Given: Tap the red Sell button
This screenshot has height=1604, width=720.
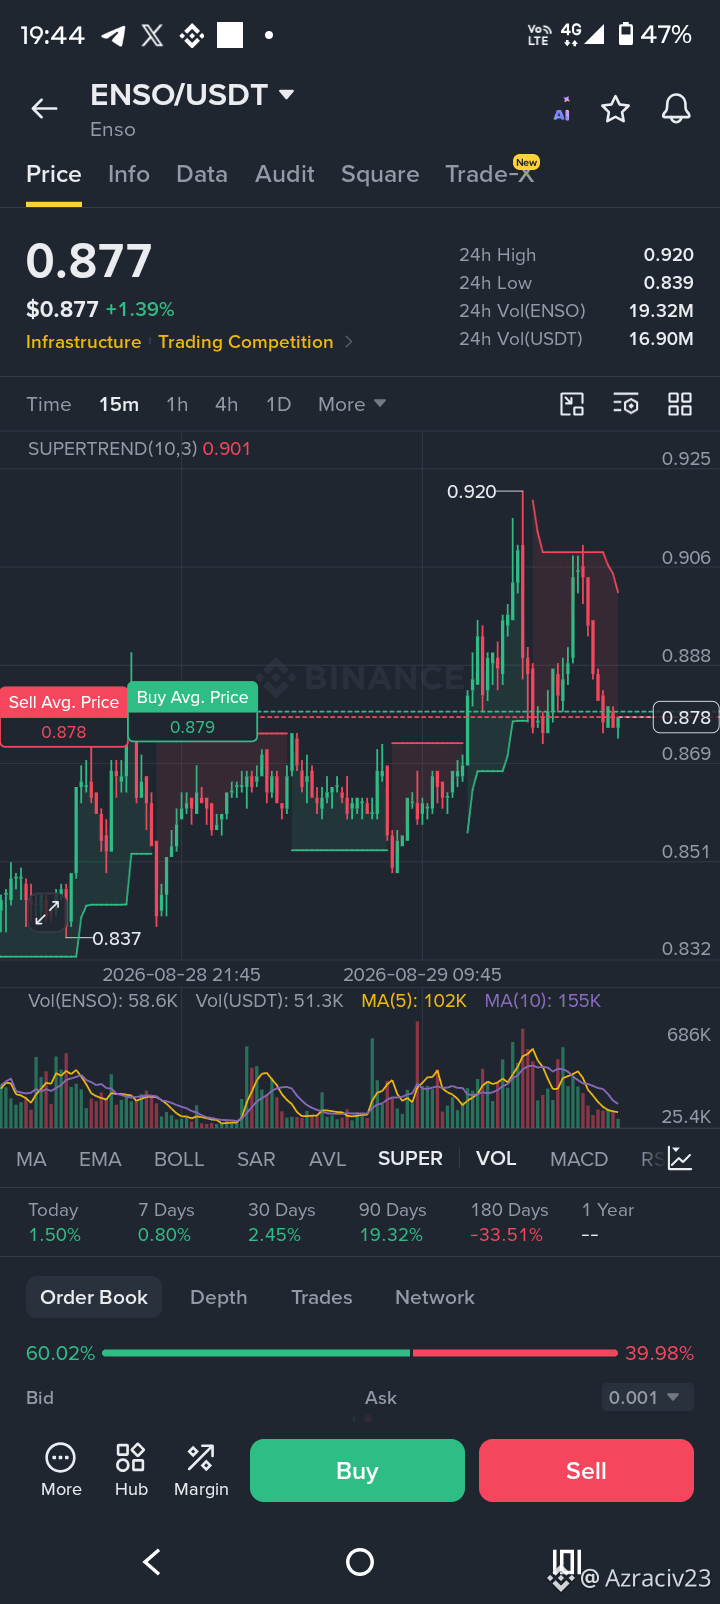Looking at the screenshot, I should 586,1470.
